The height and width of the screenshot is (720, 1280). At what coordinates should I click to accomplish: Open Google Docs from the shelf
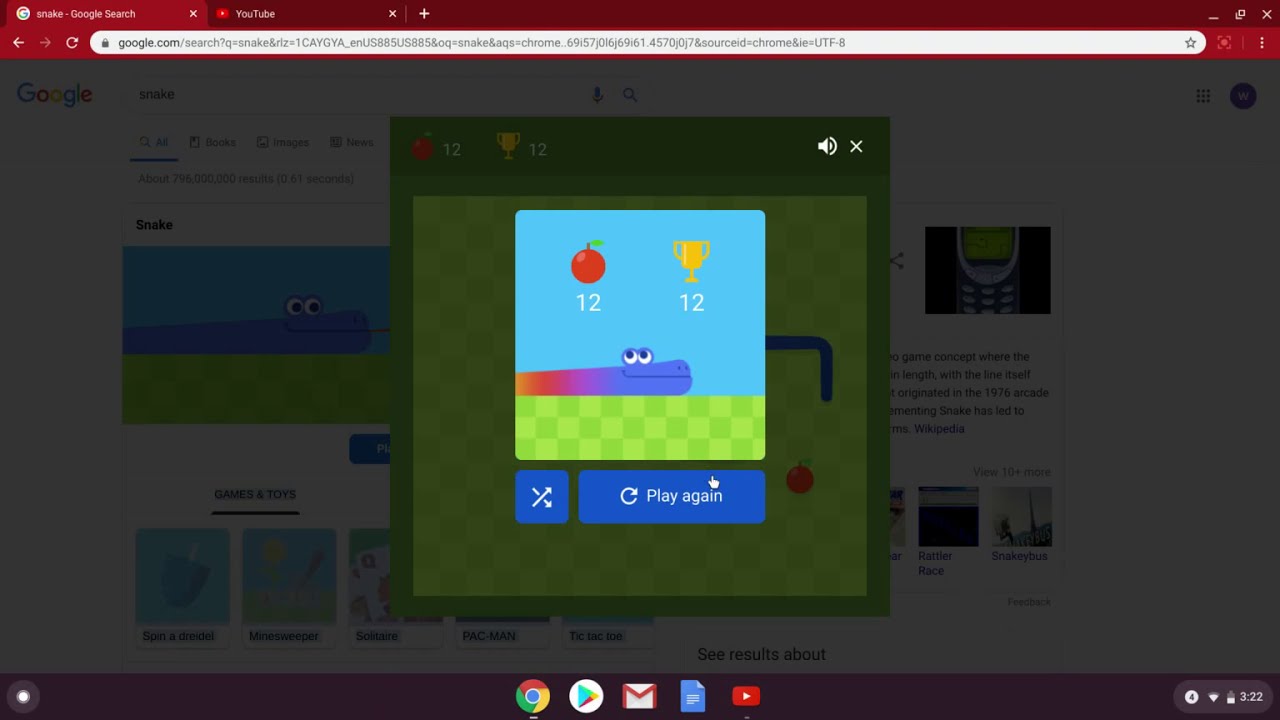693,696
